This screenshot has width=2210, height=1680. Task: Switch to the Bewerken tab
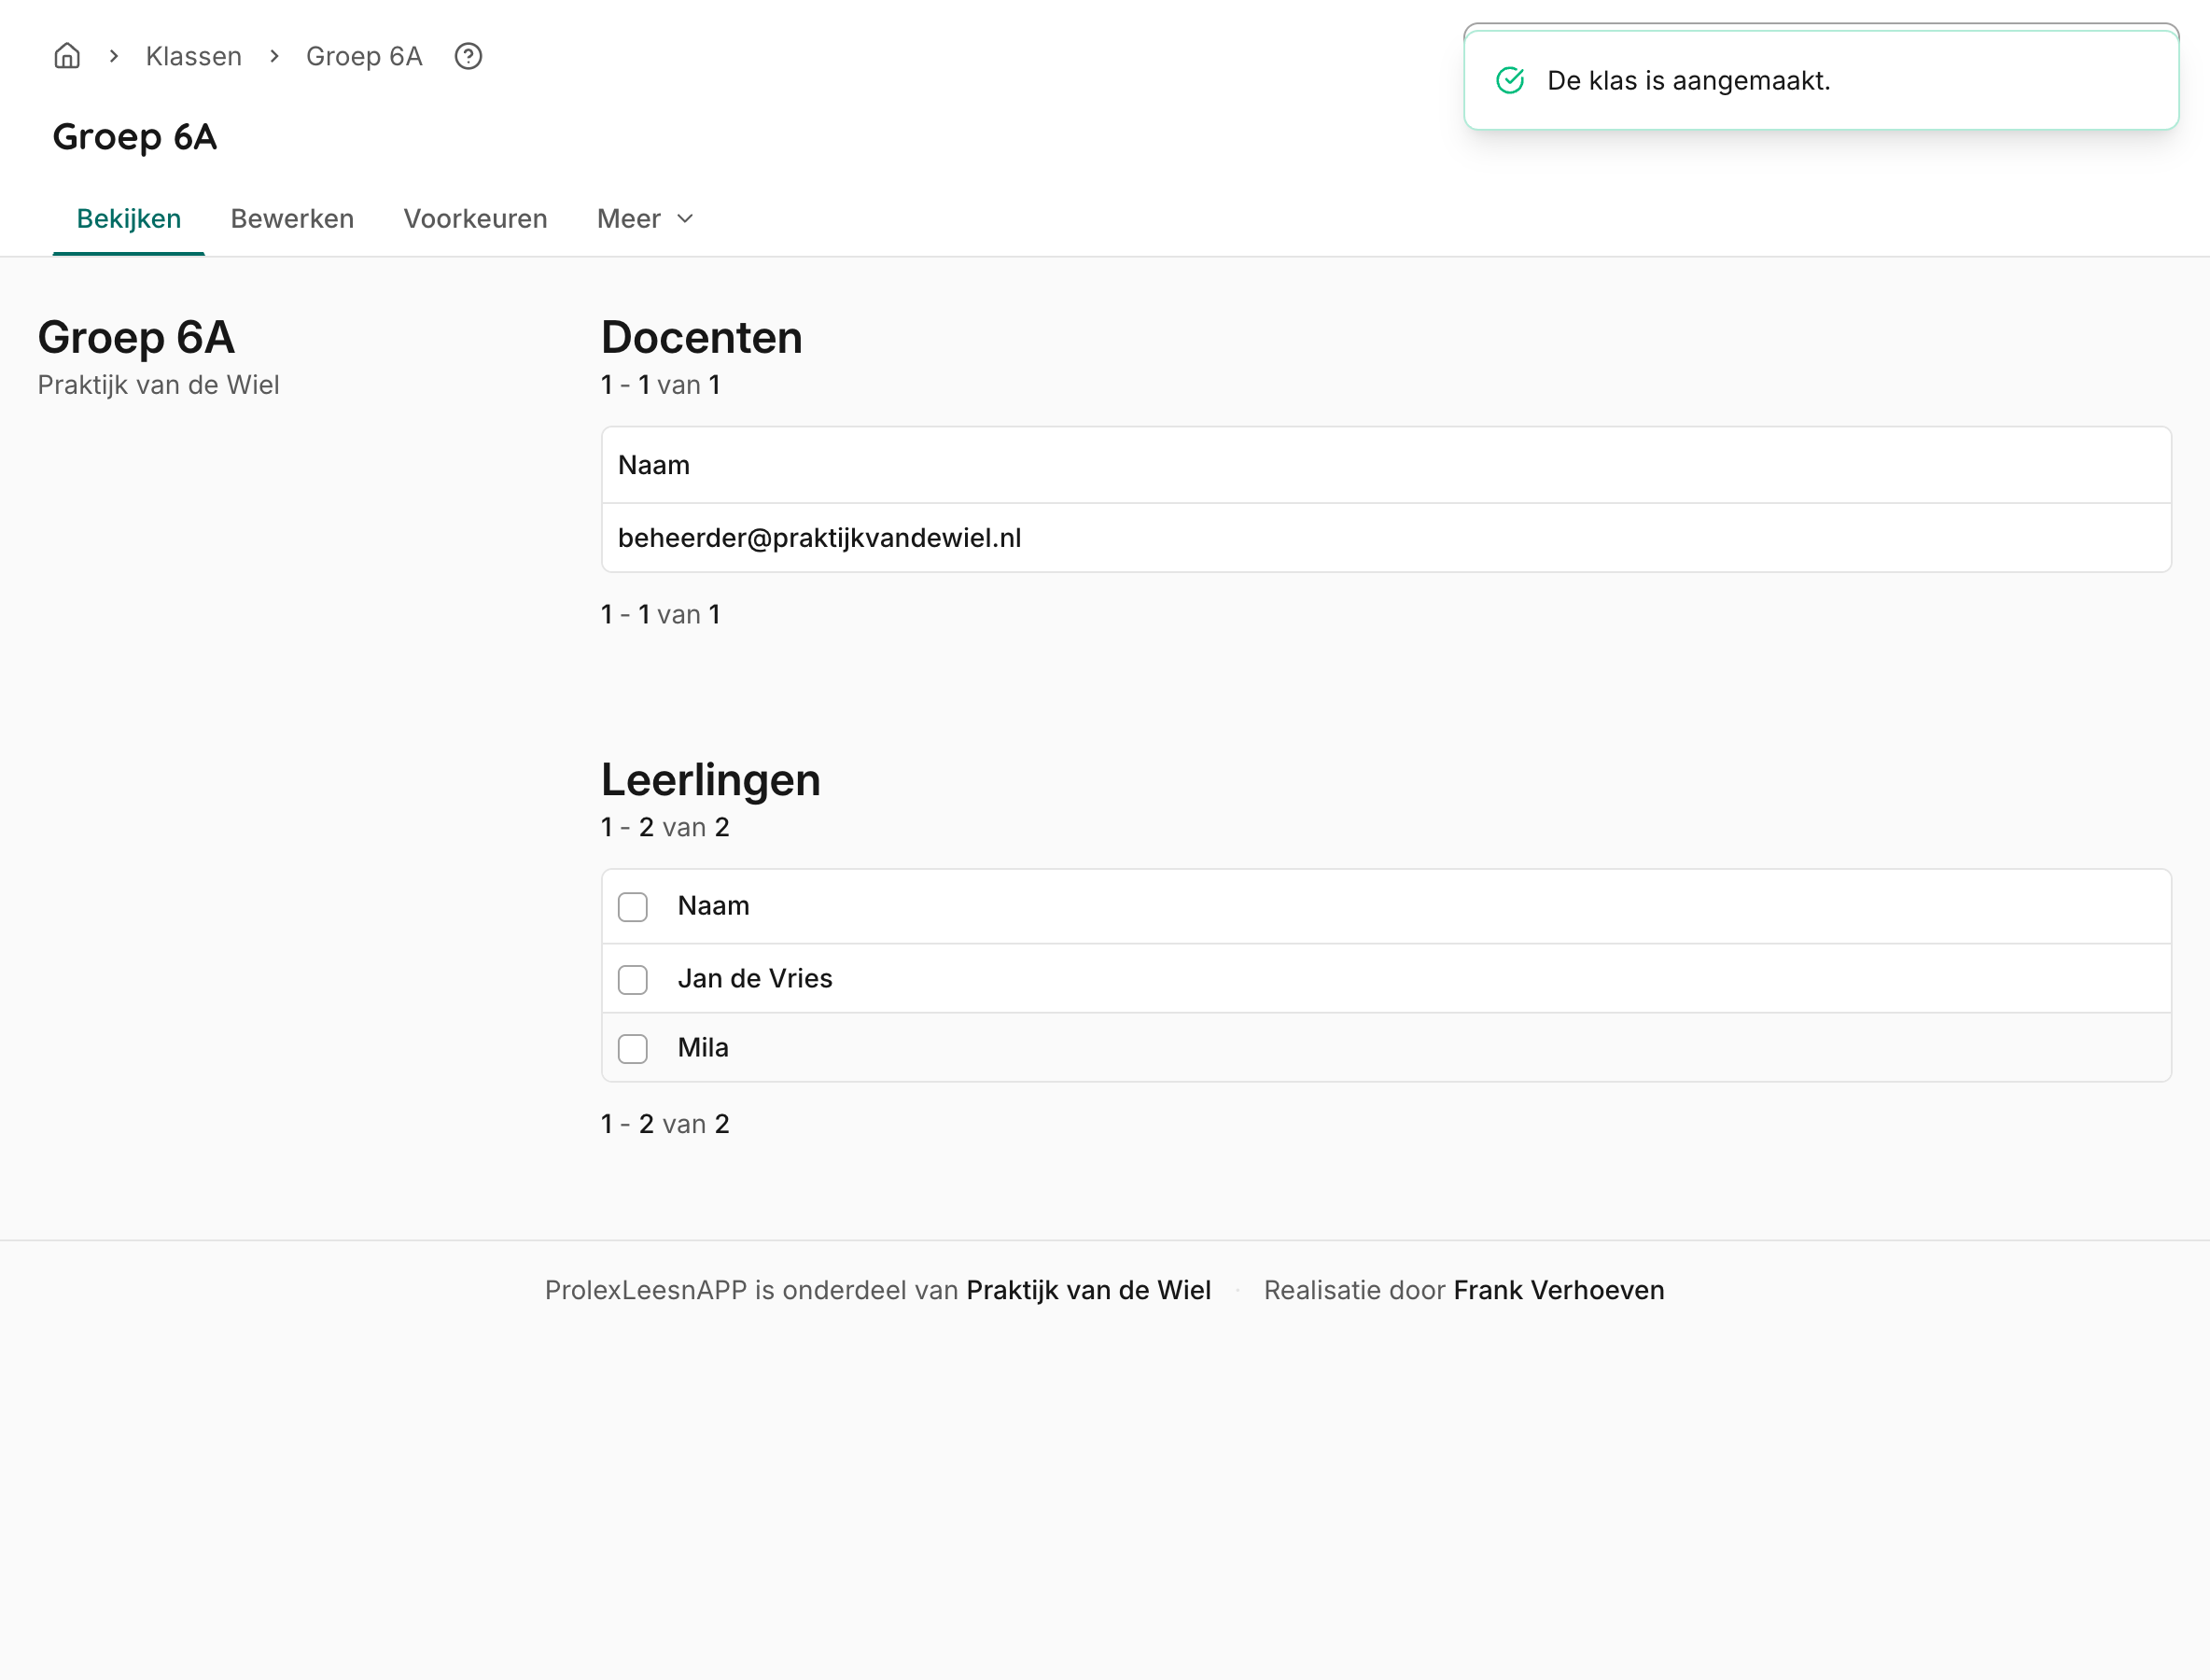pyautogui.click(x=292, y=219)
